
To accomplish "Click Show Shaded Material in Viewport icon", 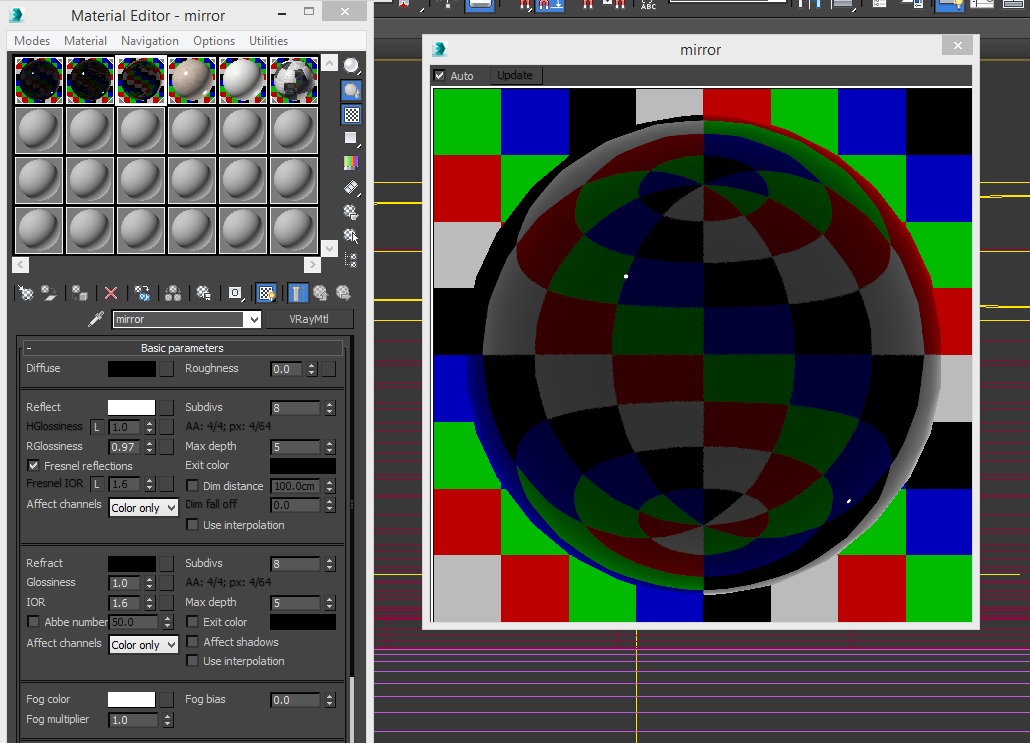I will point(266,293).
